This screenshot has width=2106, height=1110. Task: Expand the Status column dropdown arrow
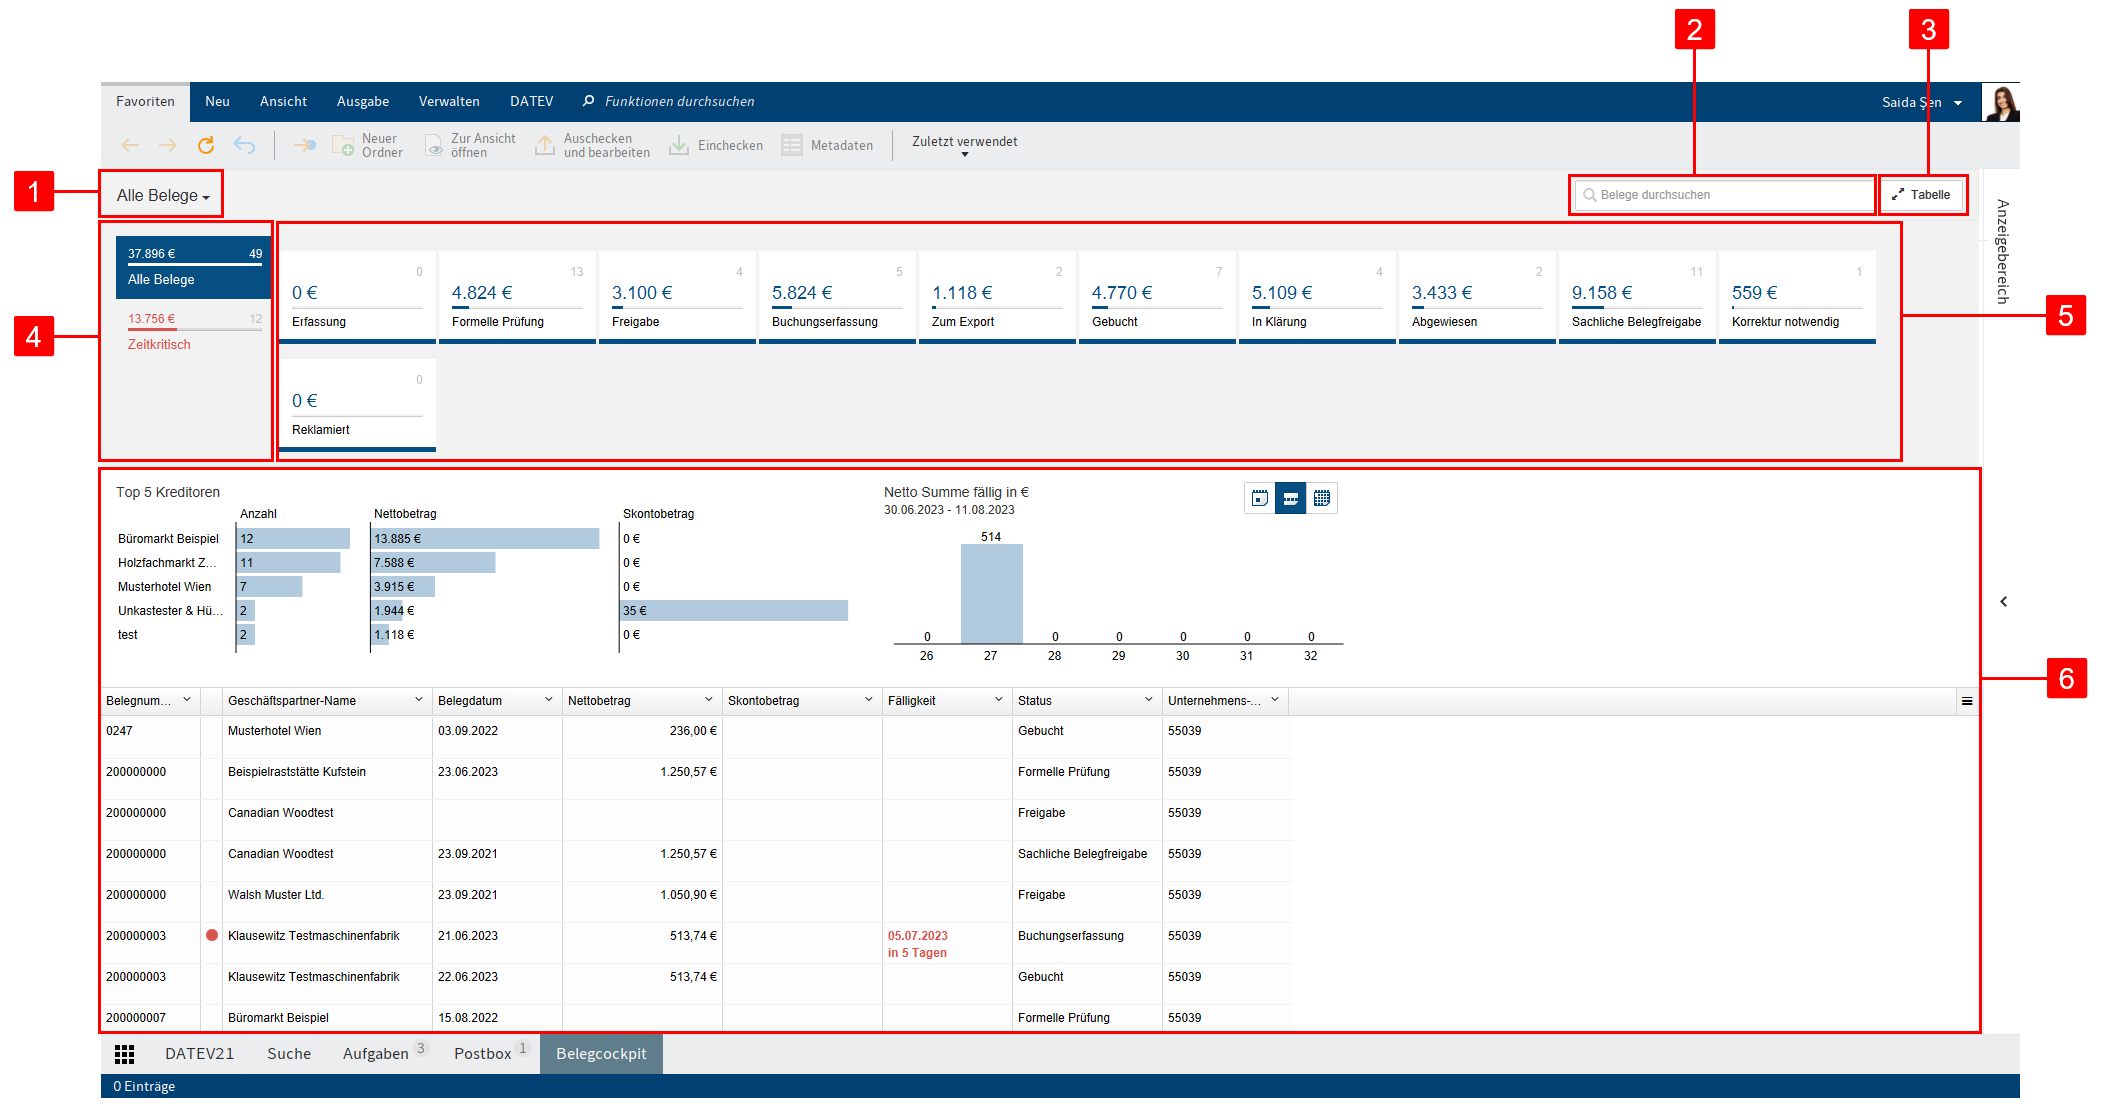[x=1149, y=700]
